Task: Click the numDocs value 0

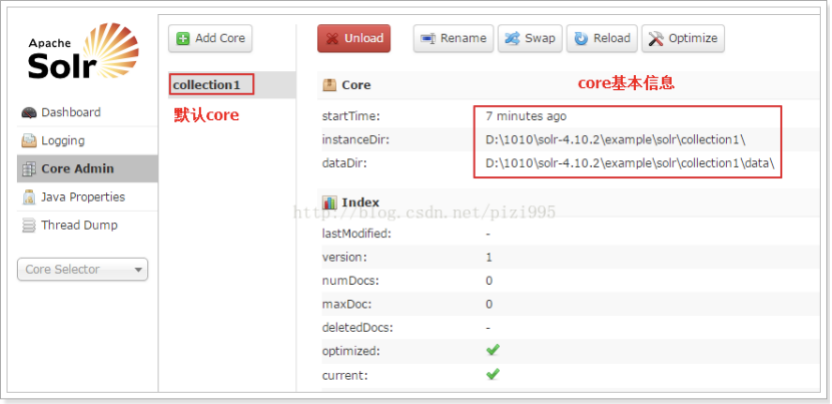Action: (x=489, y=281)
